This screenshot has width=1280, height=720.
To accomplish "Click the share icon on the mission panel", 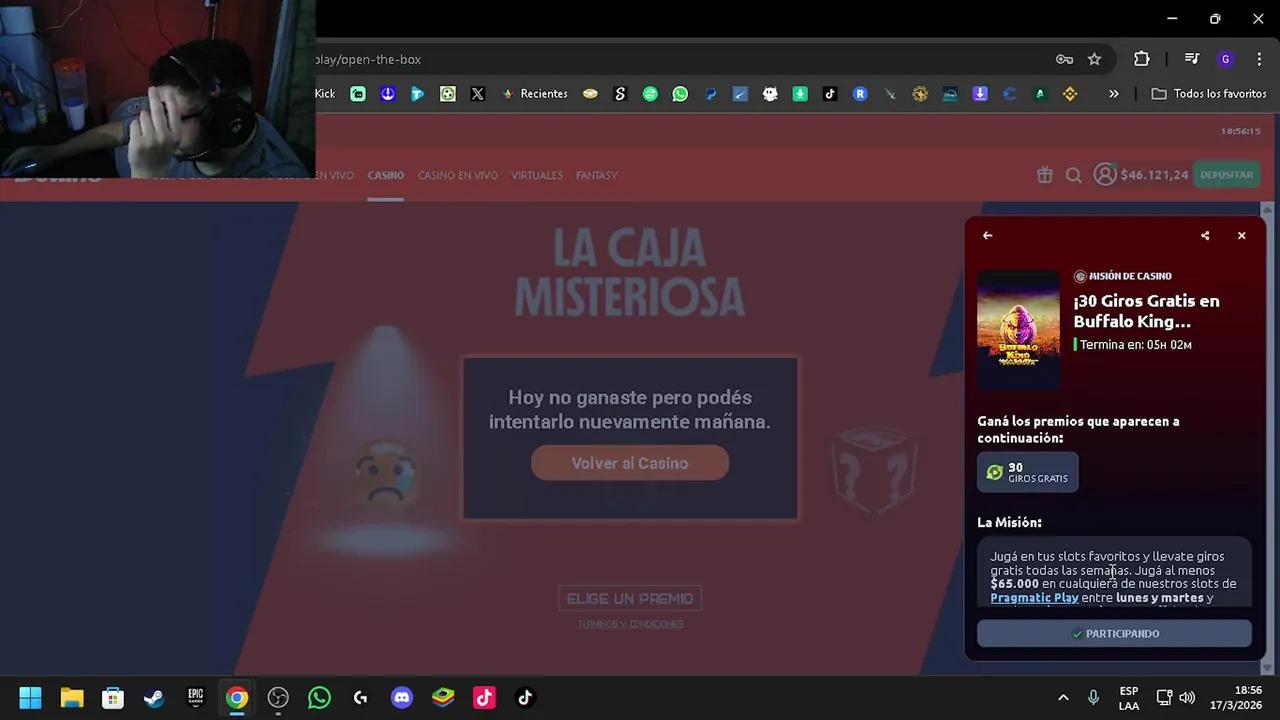I will (1204, 235).
